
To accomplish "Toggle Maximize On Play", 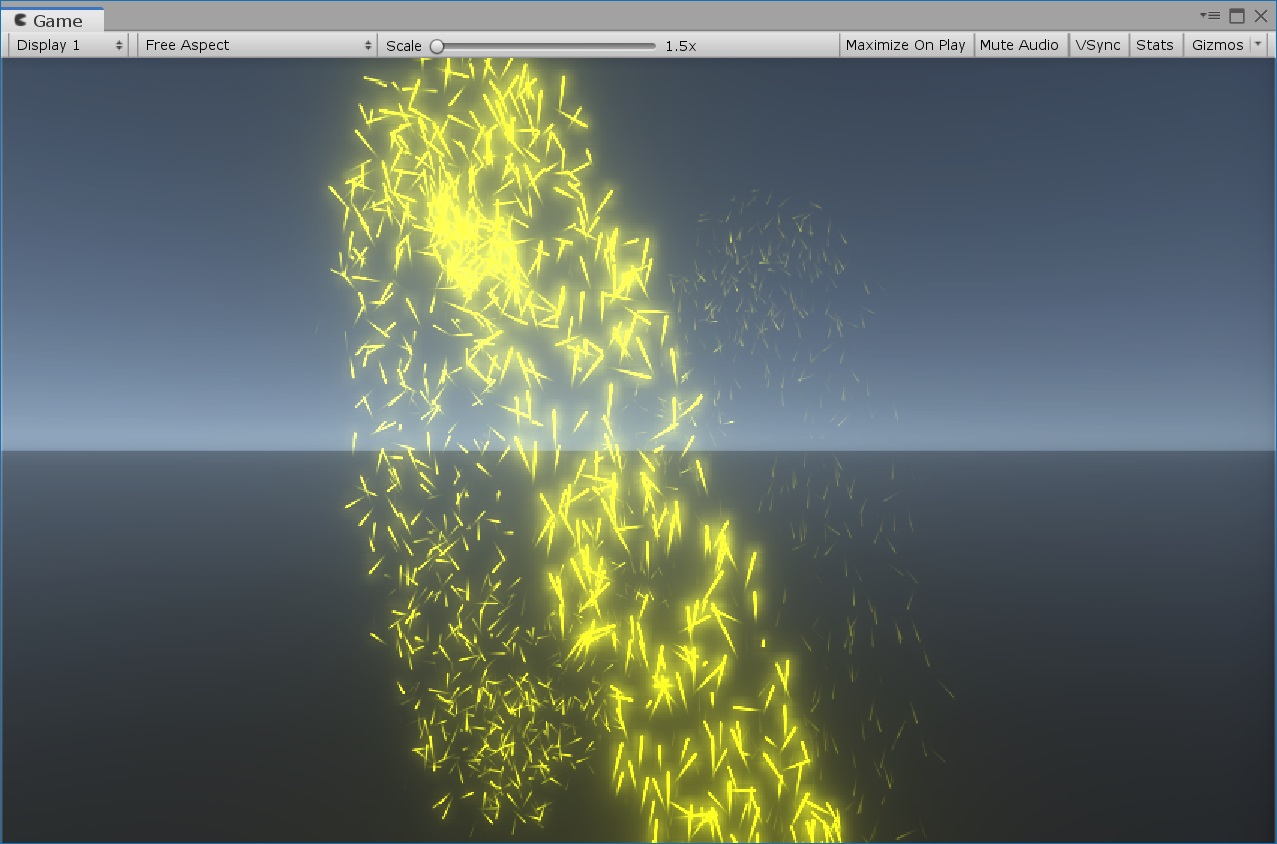I will click(x=905, y=45).
